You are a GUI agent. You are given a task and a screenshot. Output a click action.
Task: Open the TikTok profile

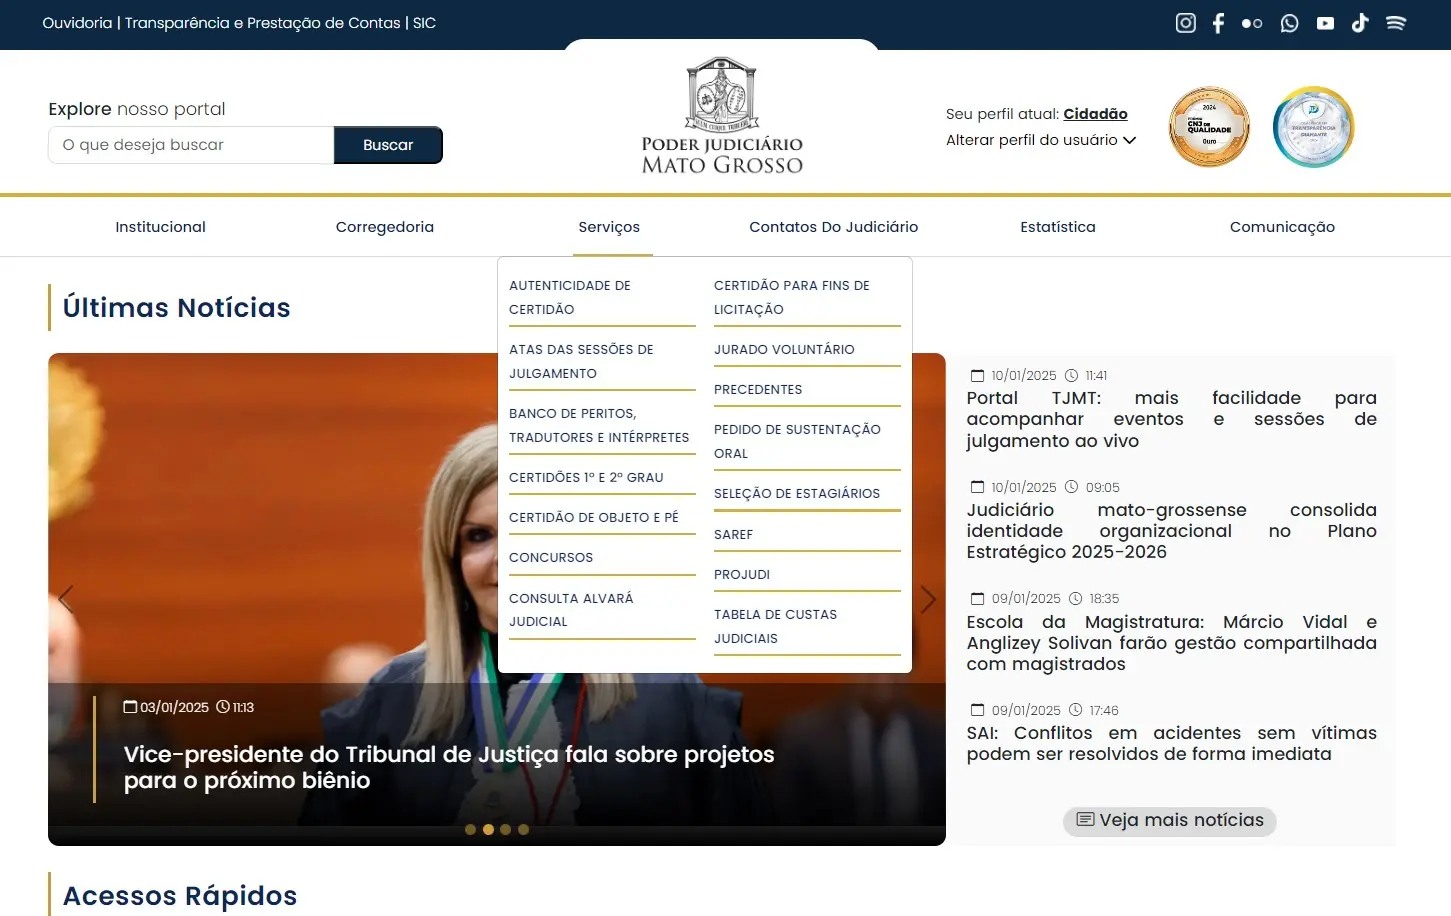tap(1360, 22)
